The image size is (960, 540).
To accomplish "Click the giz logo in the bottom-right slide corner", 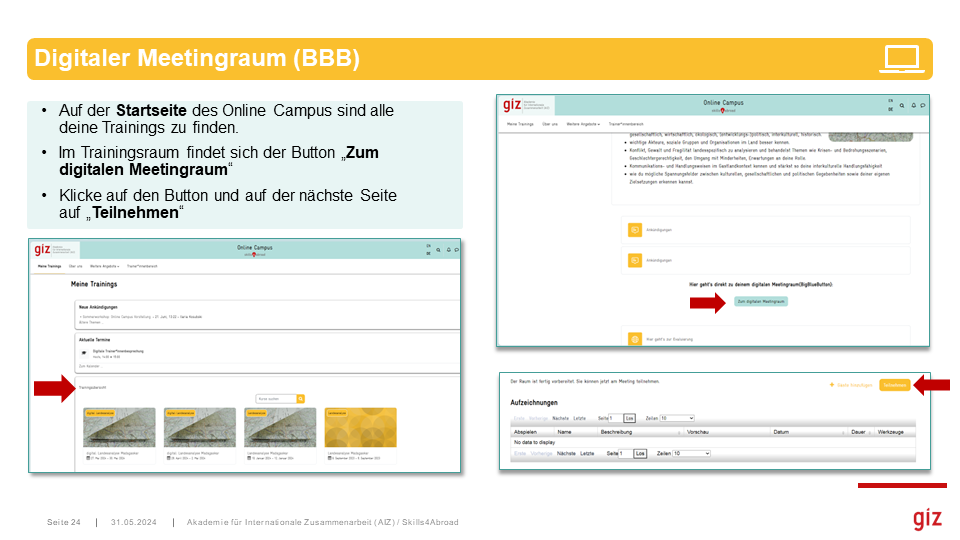I will [926, 518].
